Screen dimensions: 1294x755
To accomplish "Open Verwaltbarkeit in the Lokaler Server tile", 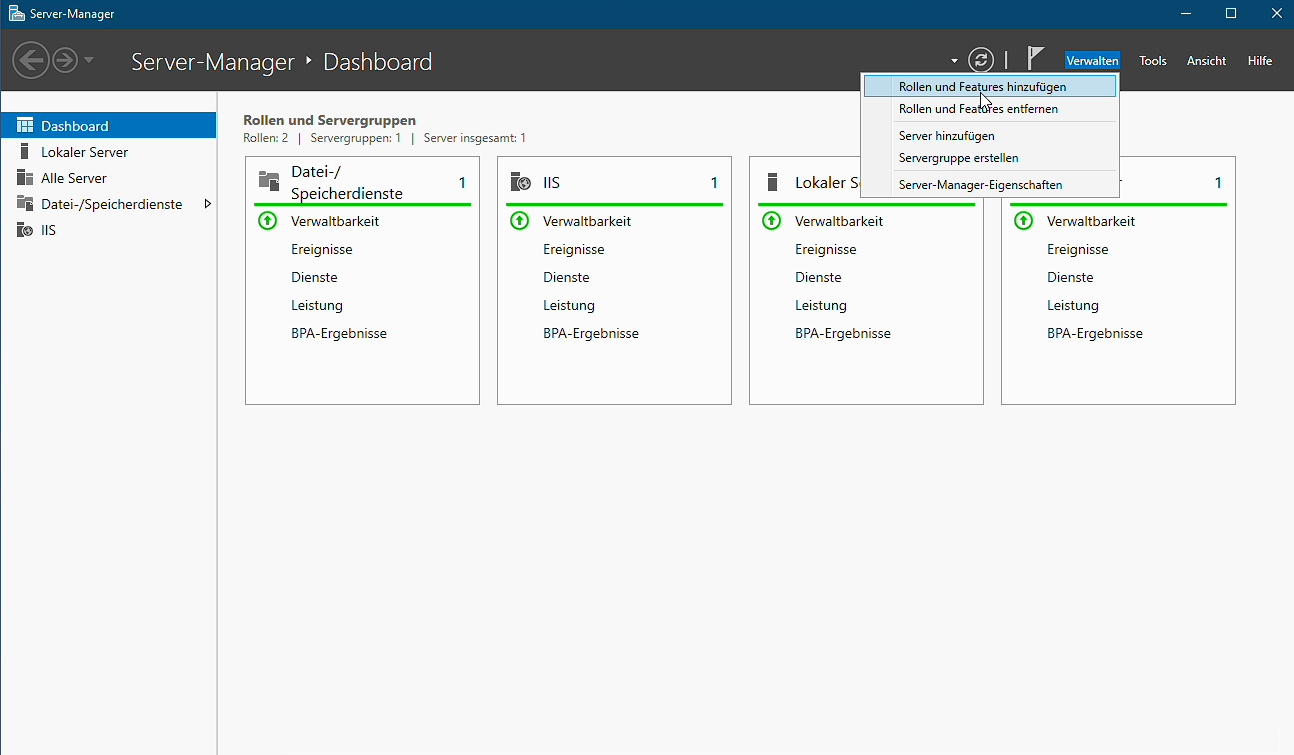I will coord(839,221).
